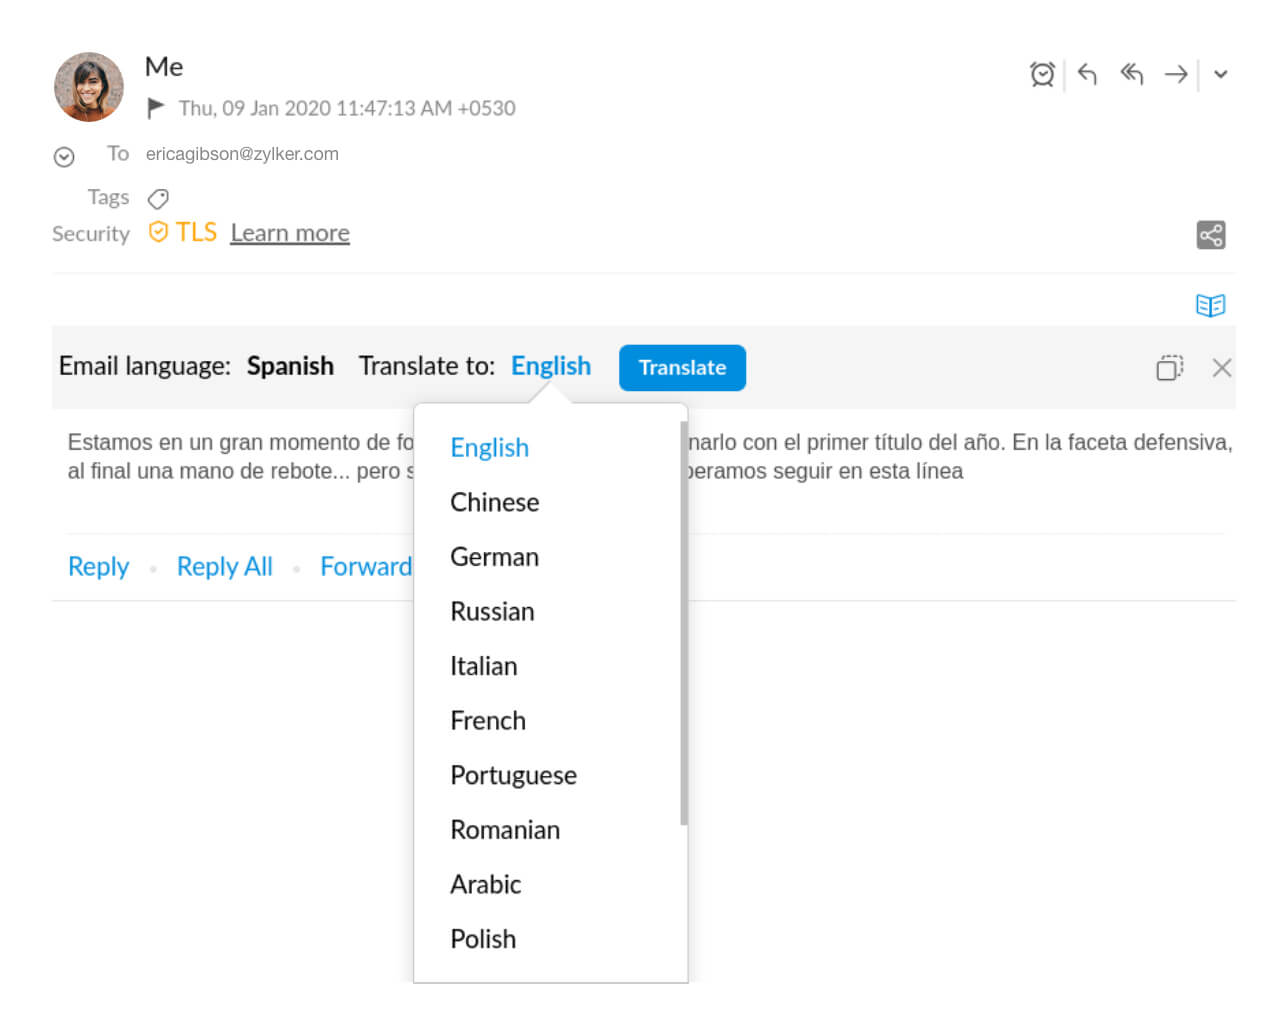This screenshot has width=1280, height=1014.
Task: Click the copy icon in translate bar
Action: point(1169,368)
